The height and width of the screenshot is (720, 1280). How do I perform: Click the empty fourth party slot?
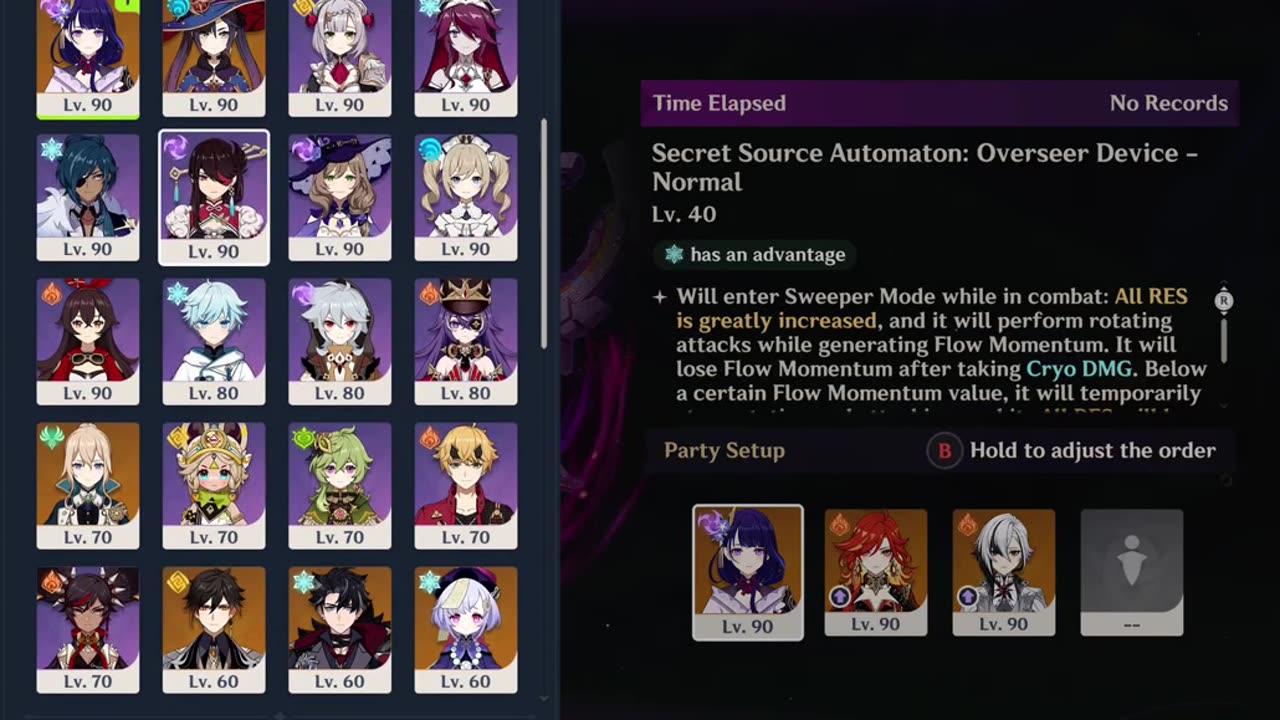1132,573
